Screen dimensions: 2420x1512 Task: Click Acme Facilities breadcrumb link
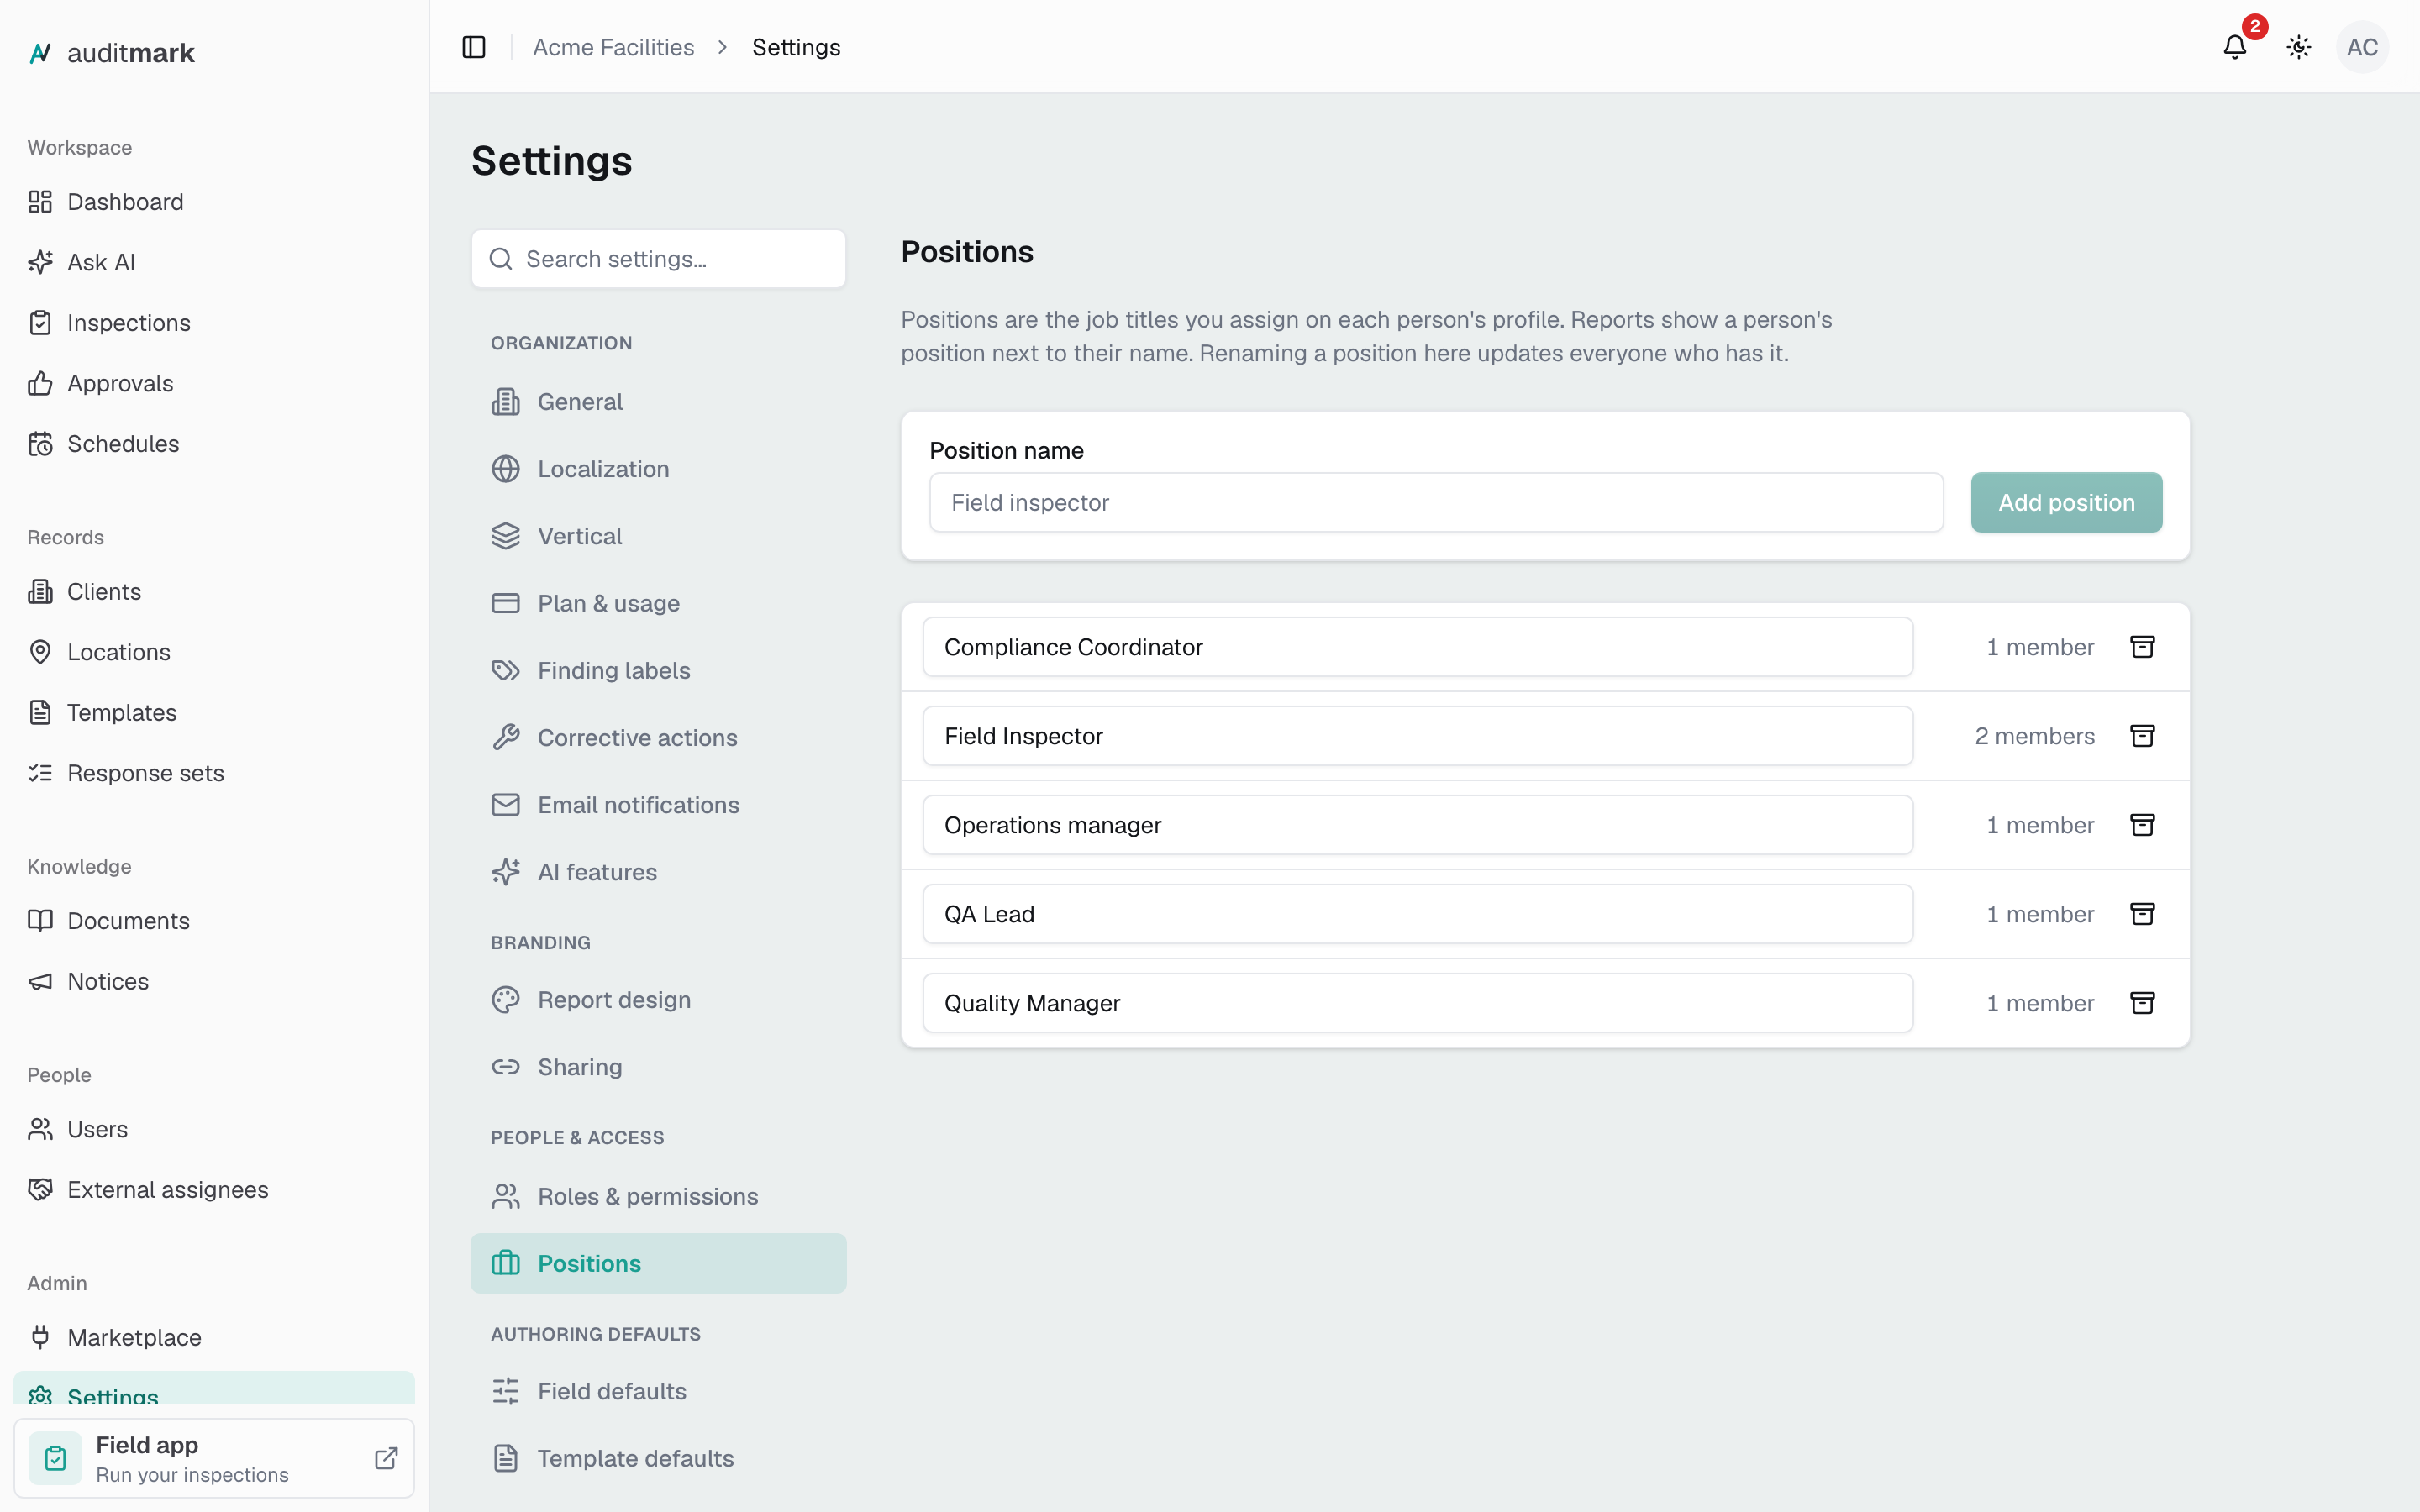(613, 47)
